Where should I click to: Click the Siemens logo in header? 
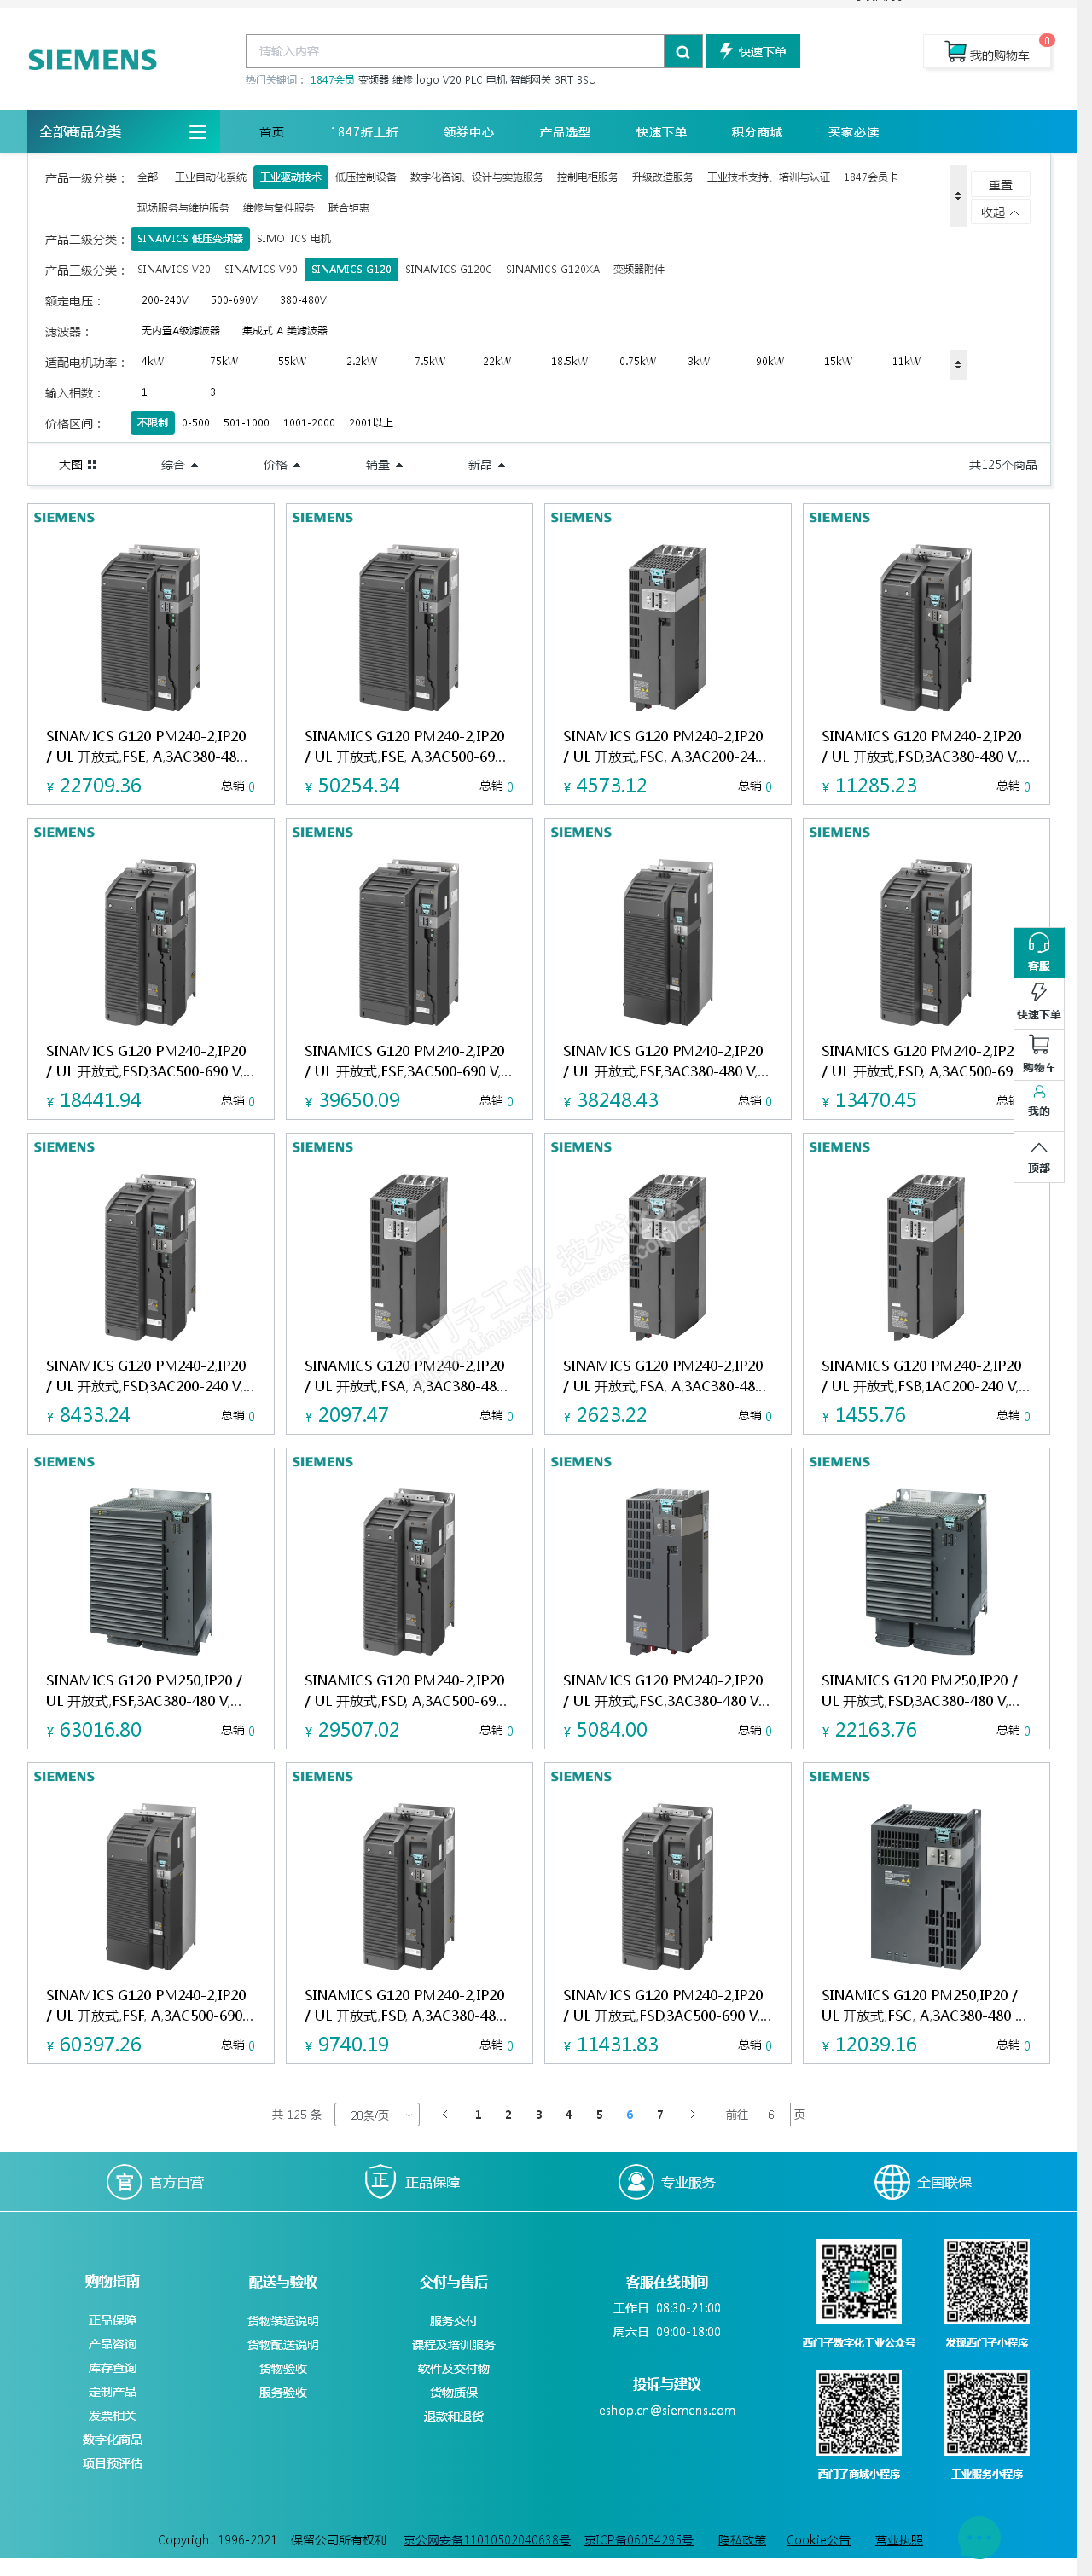coord(92,60)
